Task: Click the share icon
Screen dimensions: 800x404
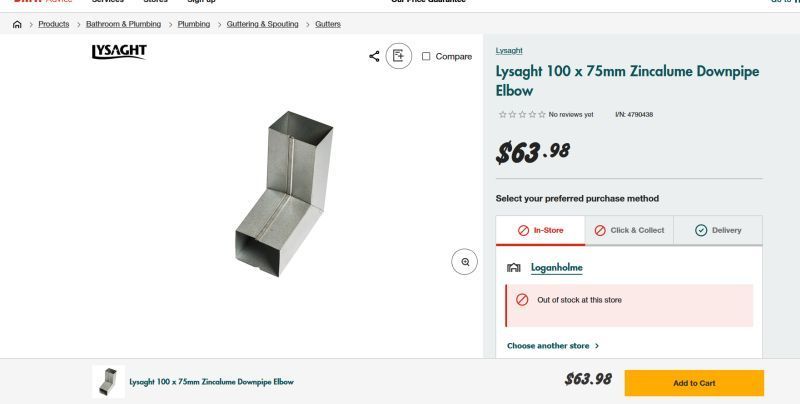Action: [x=374, y=56]
